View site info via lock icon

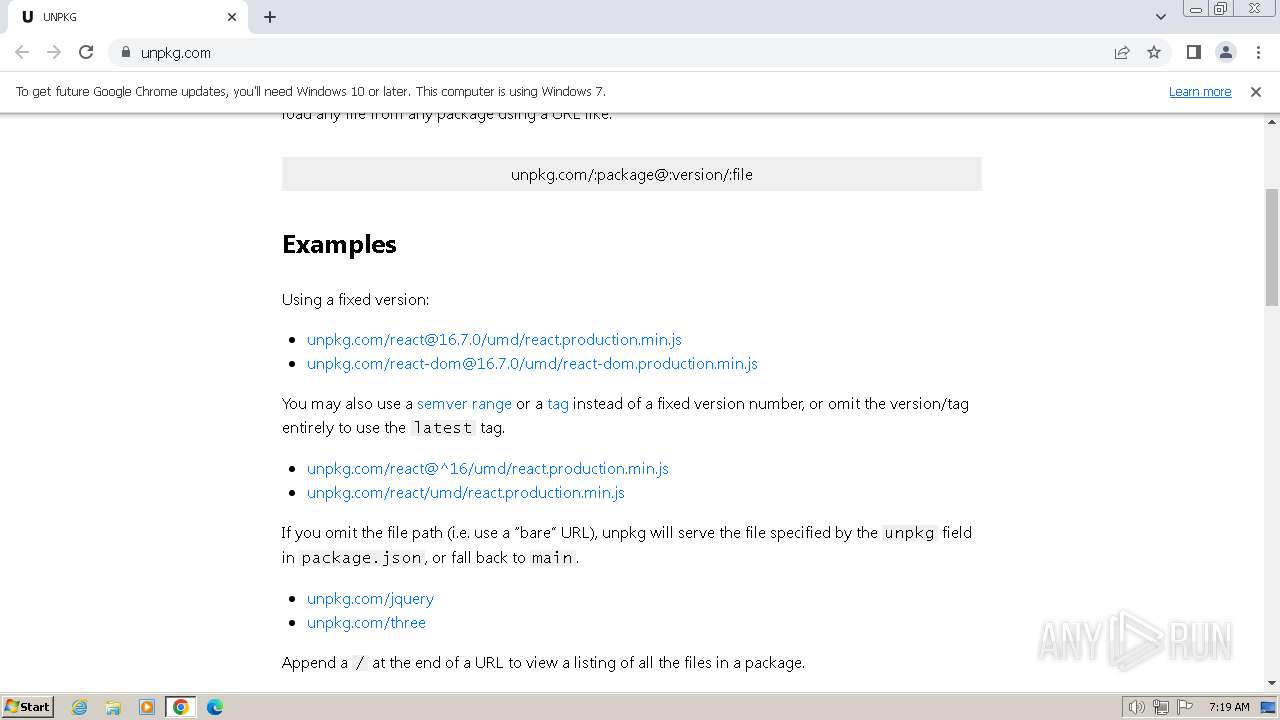coord(125,52)
